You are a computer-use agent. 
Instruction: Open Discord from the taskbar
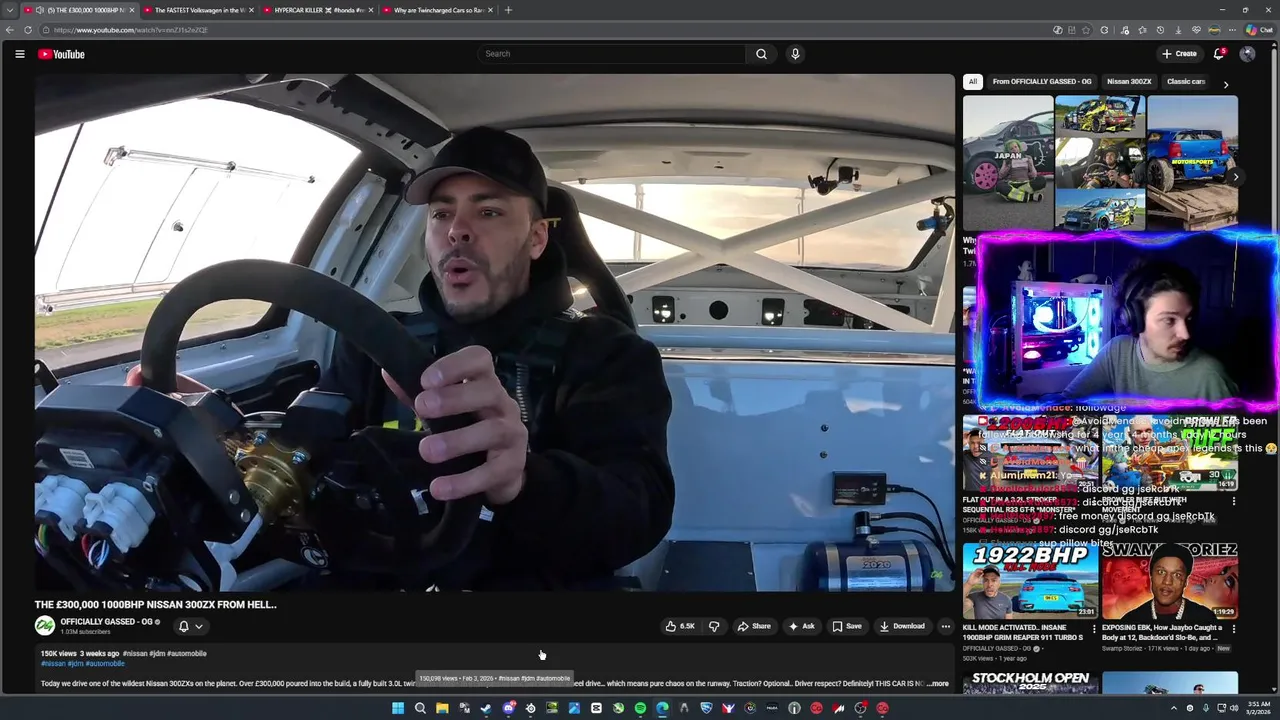point(508,708)
